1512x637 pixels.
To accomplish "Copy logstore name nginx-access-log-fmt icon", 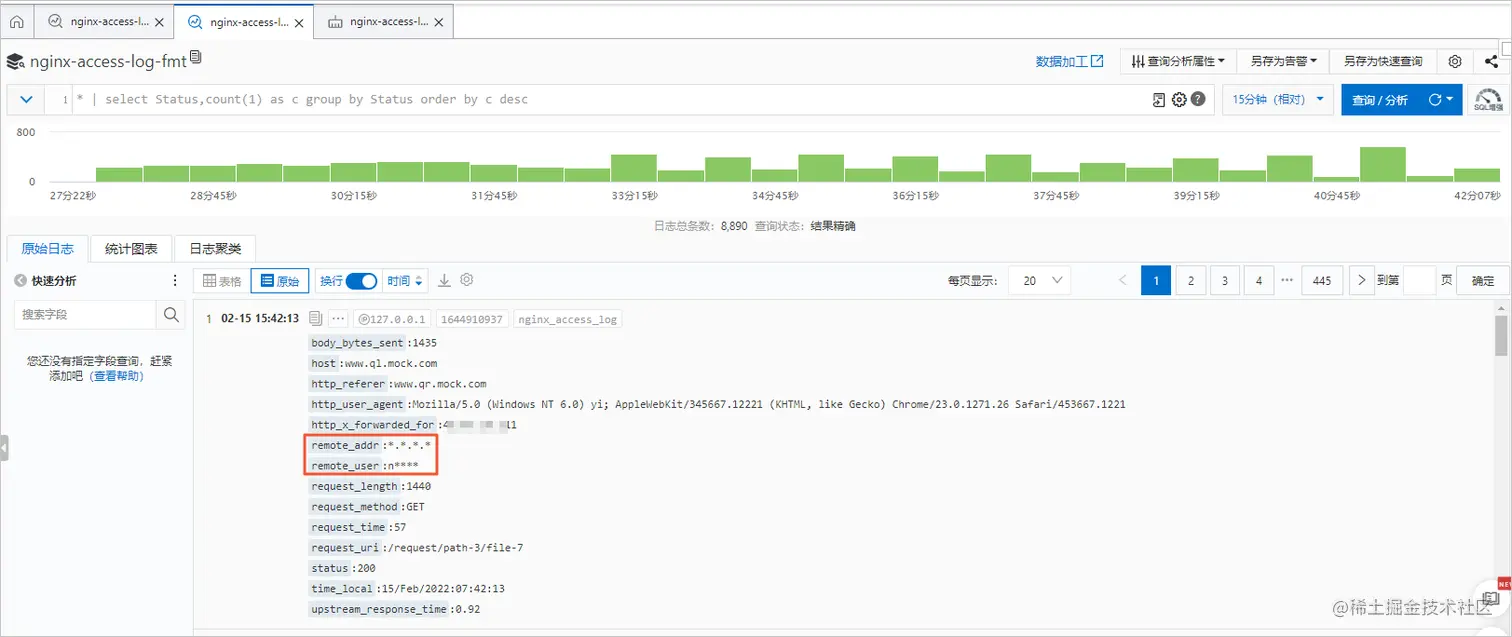I will [196, 58].
